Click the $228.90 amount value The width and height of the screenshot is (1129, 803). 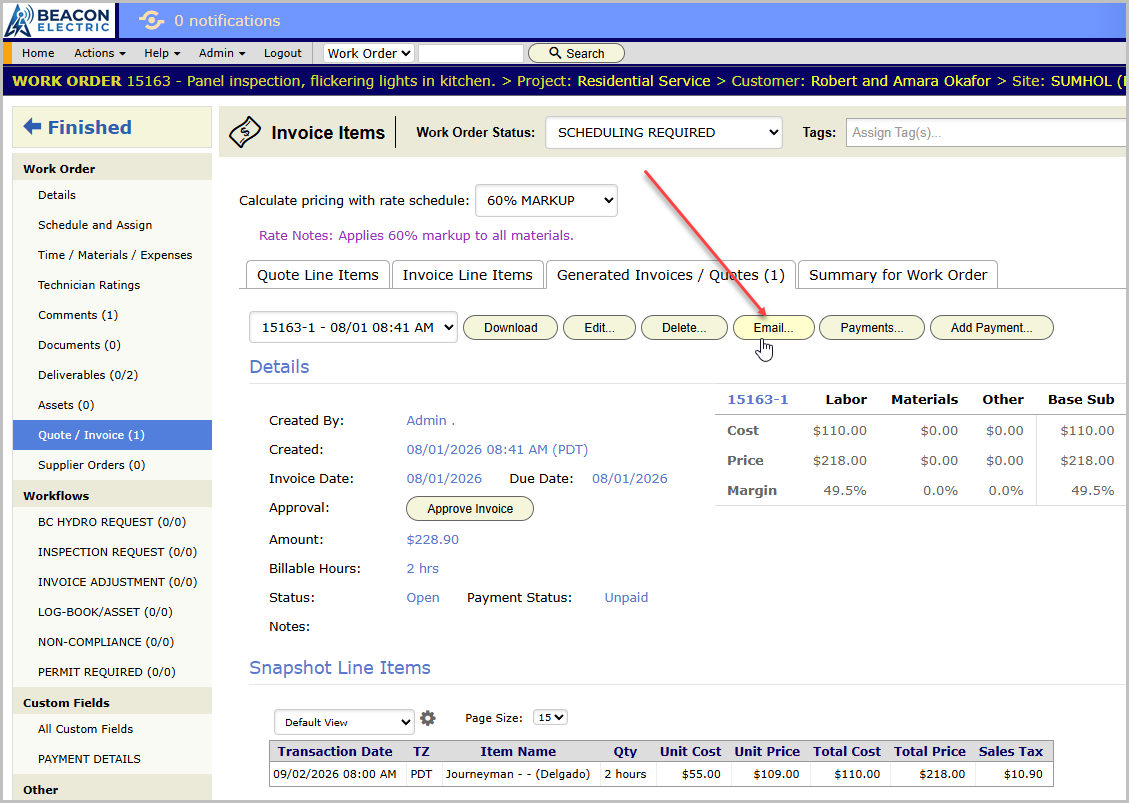(x=432, y=539)
